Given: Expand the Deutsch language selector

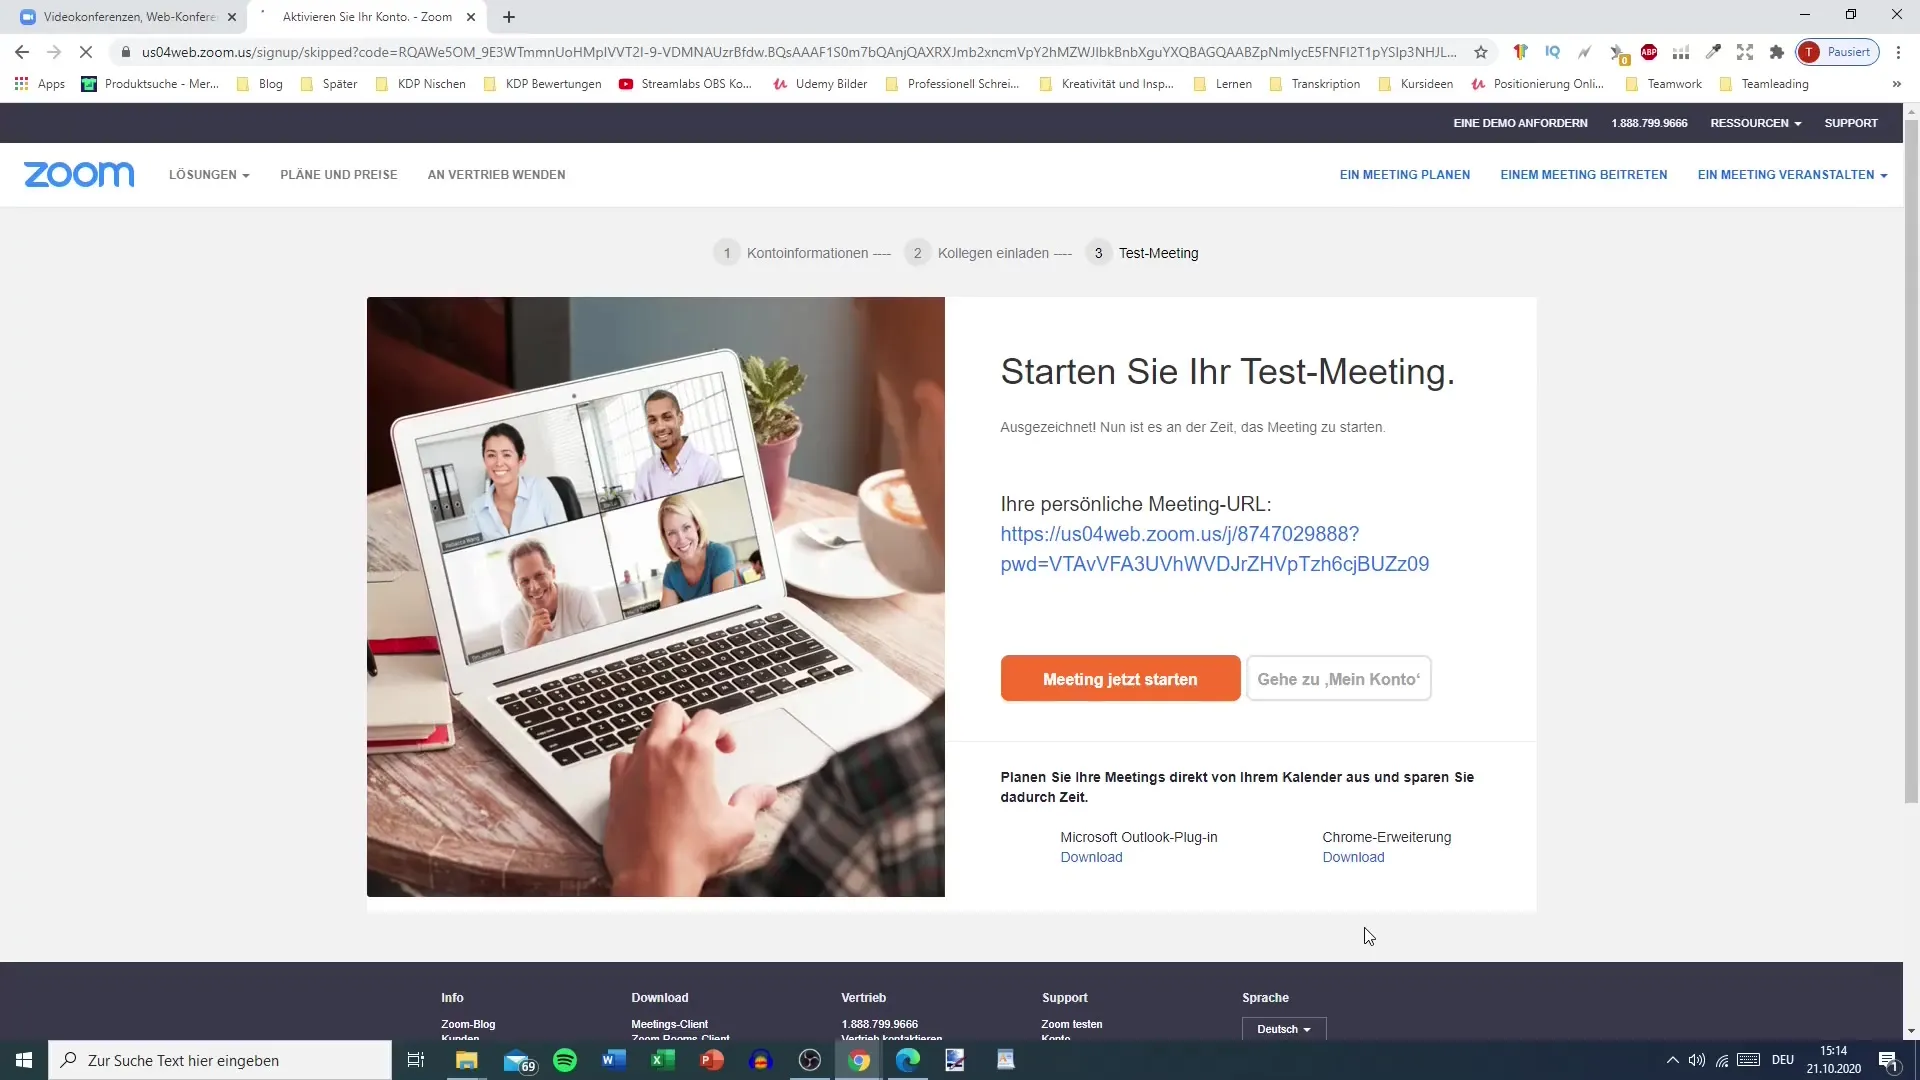Looking at the screenshot, I should pyautogui.click(x=1284, y=1029).
